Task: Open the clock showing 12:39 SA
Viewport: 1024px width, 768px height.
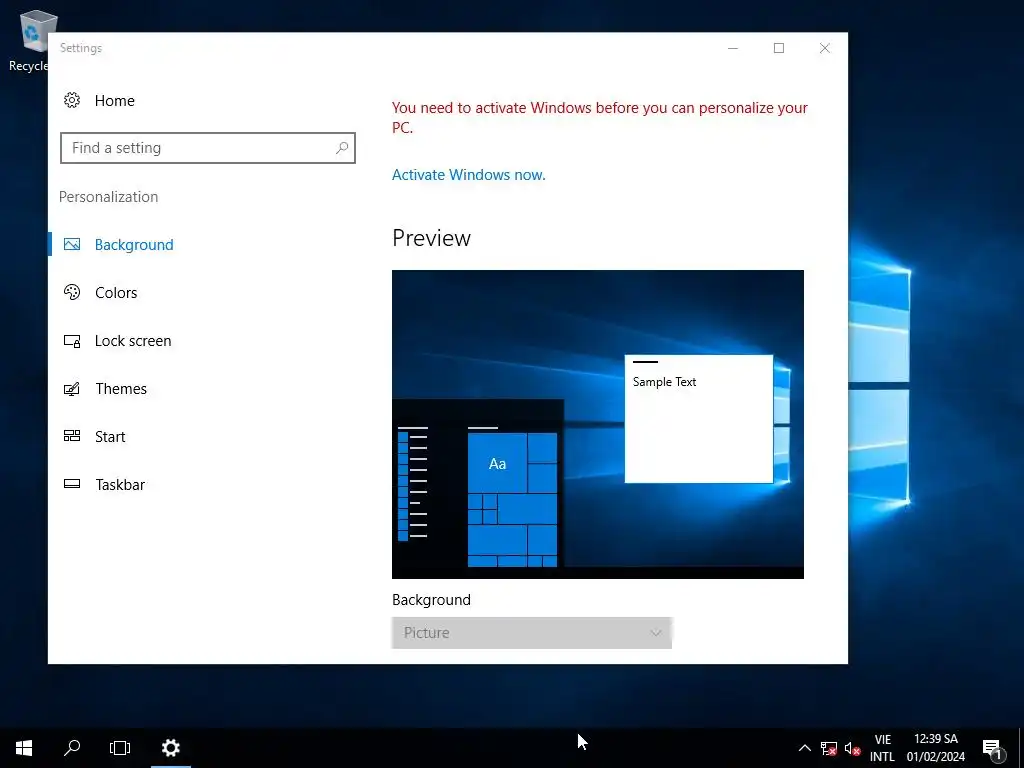Action: pyautogui.click(x=936, y=748)
